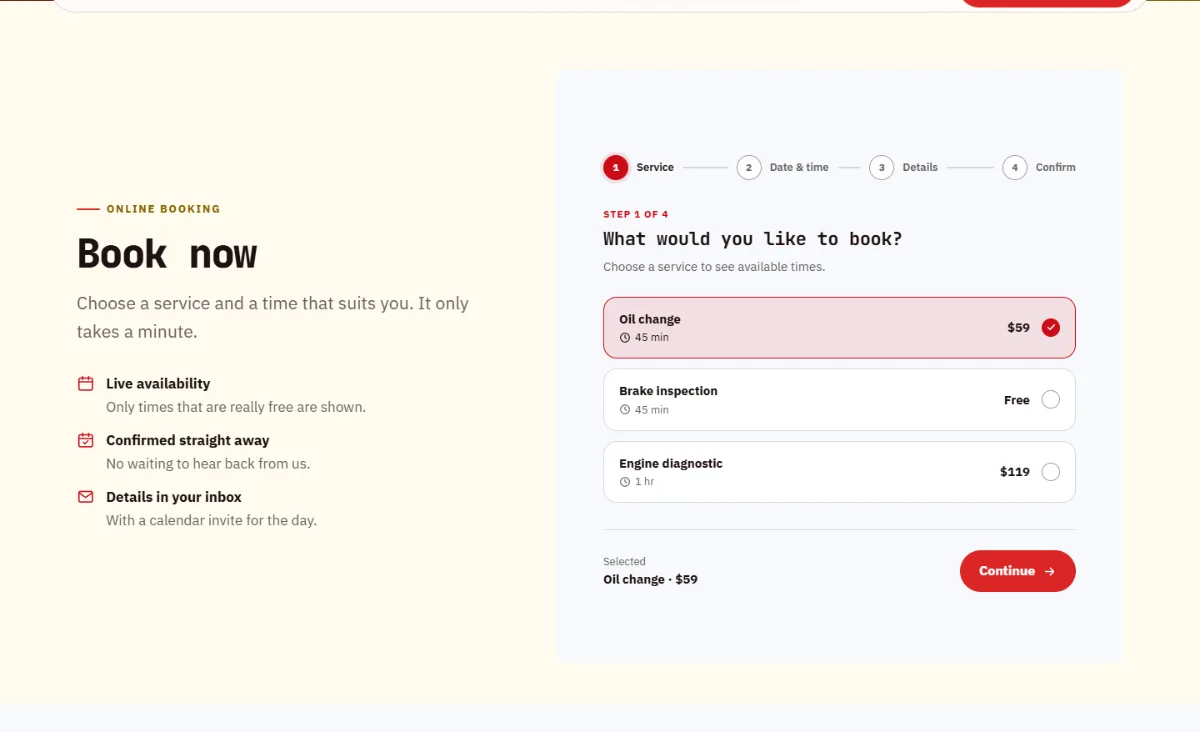Click 'No waiting to hear back from us.'
1200x732 pixels.
point(208,464)
